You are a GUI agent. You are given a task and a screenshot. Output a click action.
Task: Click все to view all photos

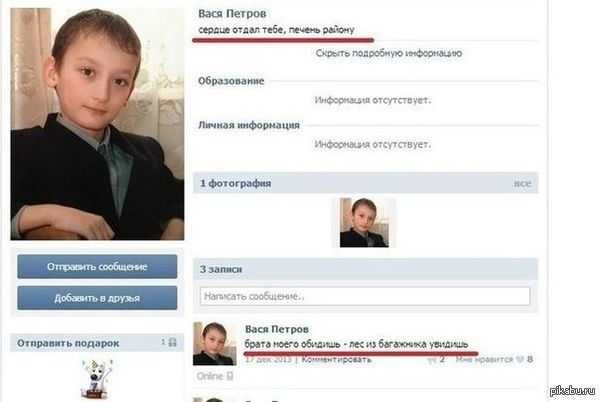coord(523,184)
